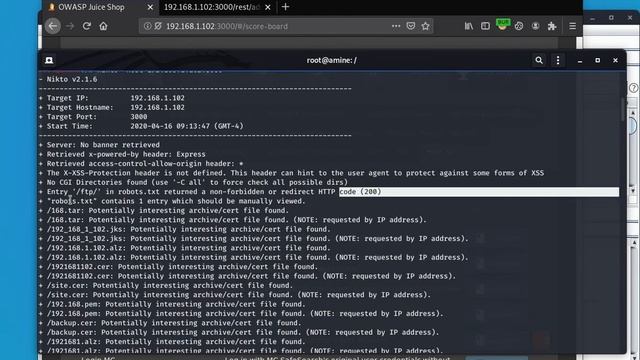Click 'Retrieved access-control-allow-origin header' line
Viewport: 640px width, 360px height.
[141, 164]
